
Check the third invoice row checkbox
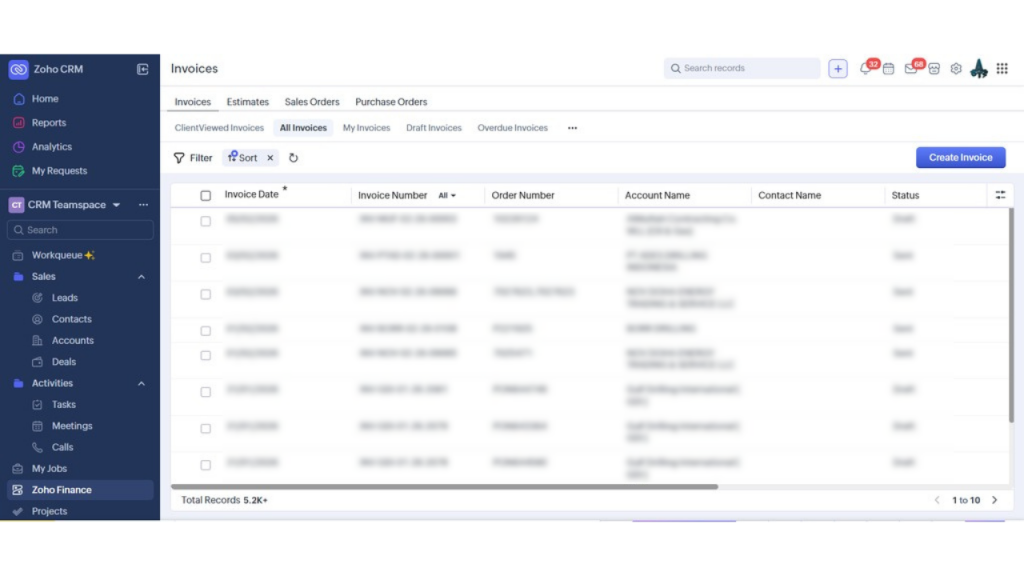click(206, 294)
